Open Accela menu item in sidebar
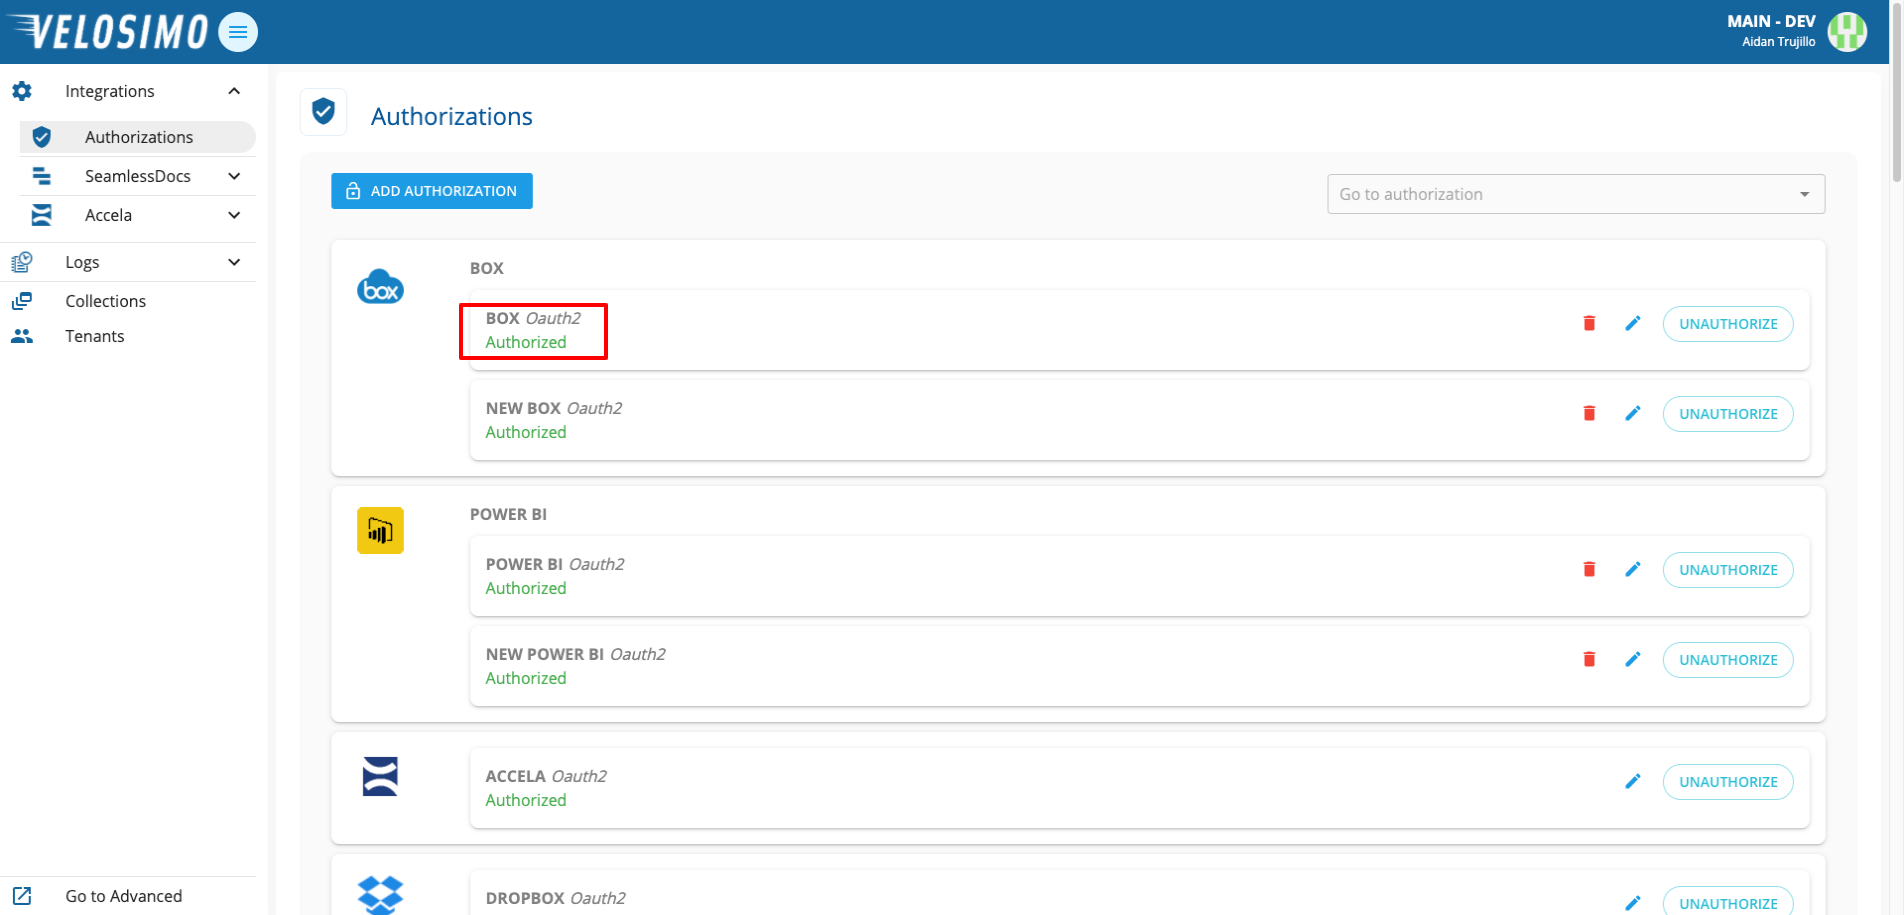 pos(138,215)
